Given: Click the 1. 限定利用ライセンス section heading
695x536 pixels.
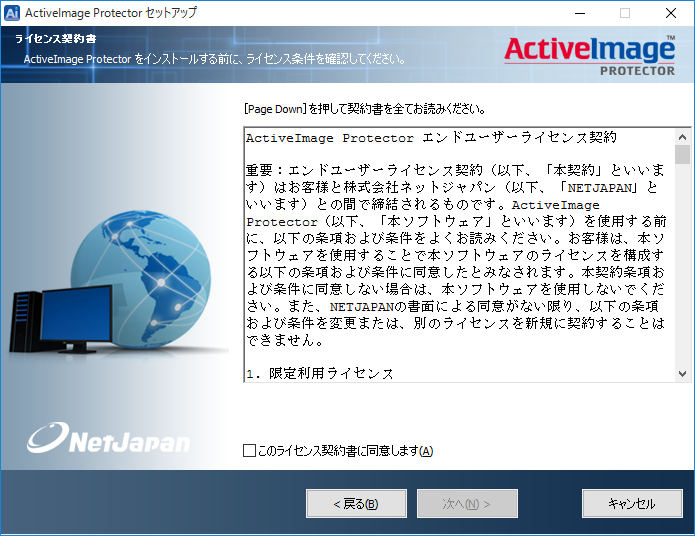Looking at the screenshot, I should point(320,373).
